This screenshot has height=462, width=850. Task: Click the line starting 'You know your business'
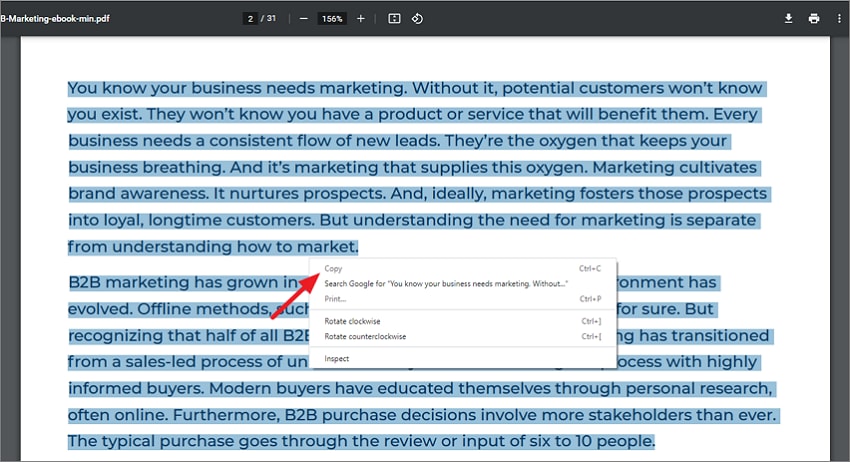(x=415, y=88)
